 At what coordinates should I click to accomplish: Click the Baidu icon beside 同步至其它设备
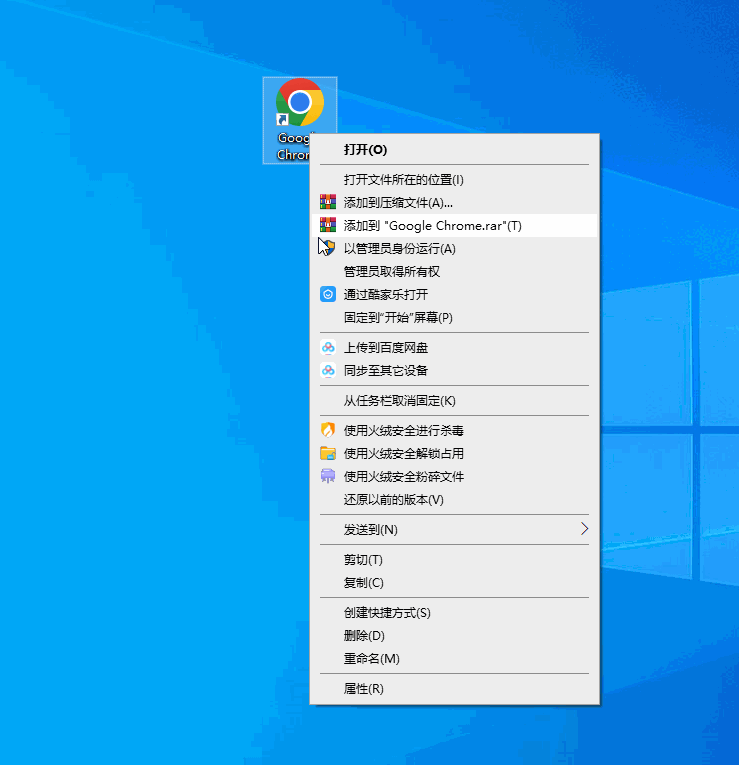click(327, 371)
